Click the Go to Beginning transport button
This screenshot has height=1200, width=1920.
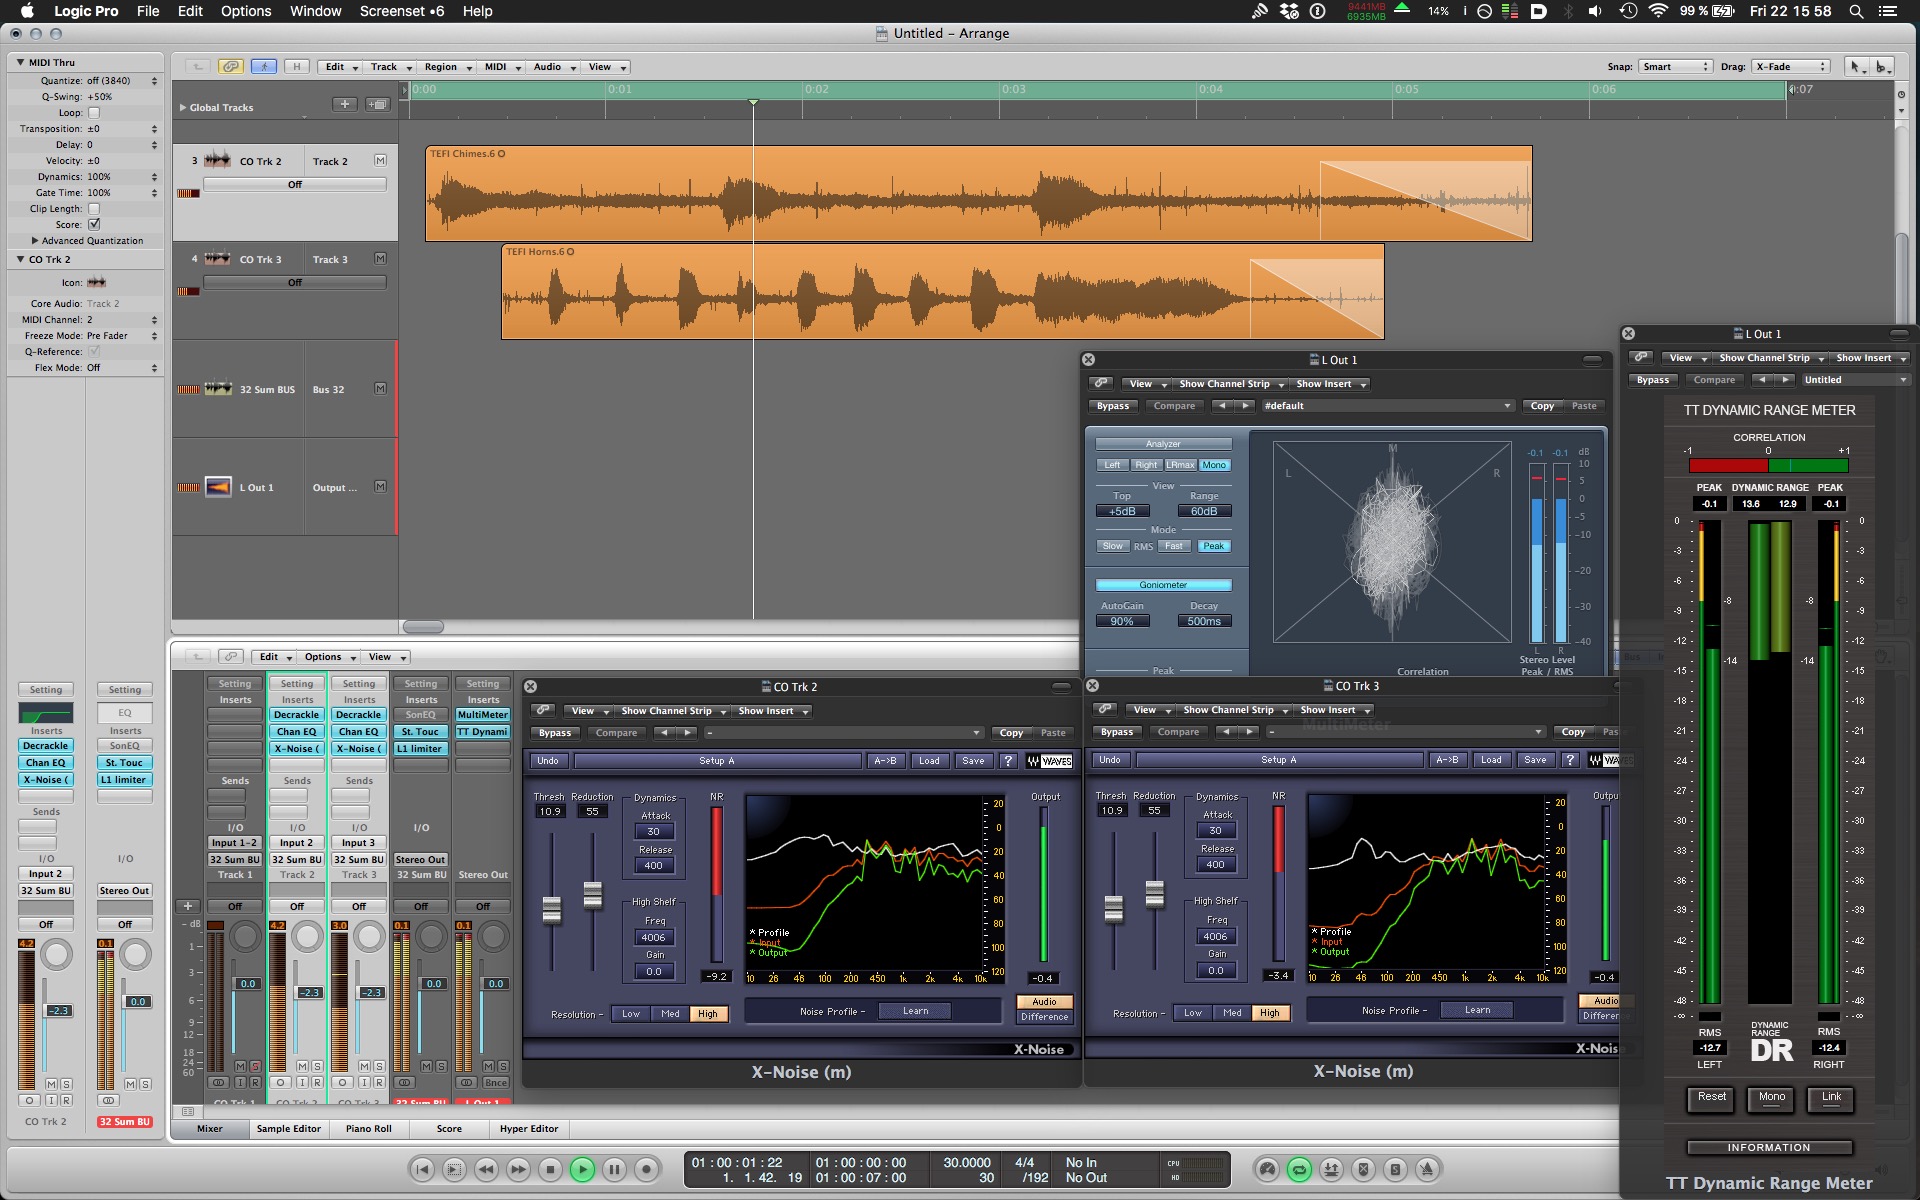[422, 1169]
